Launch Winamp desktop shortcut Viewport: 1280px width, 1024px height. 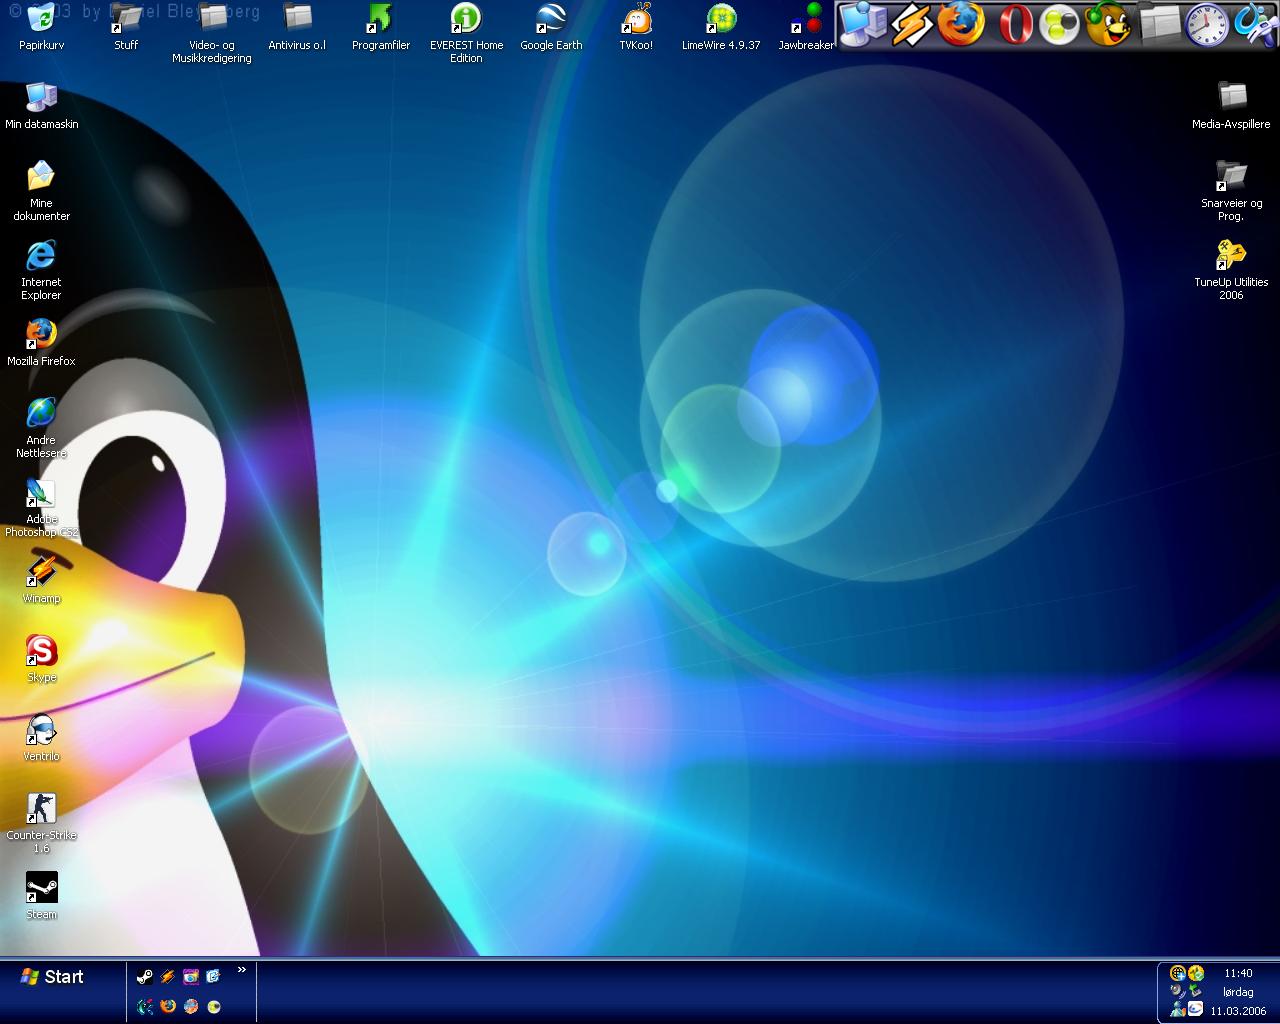tap(41, 580)
